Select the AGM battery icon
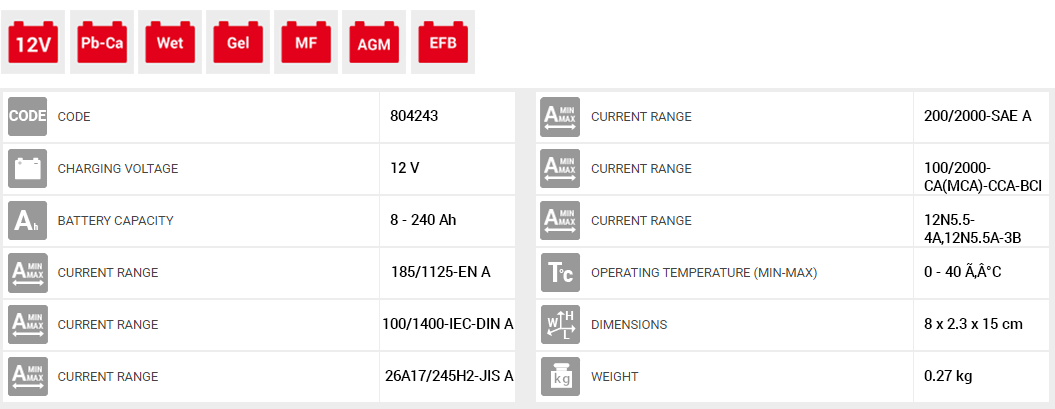Image resolution: width=1055 pixels, height=409 pixels. tap(373, 43)
